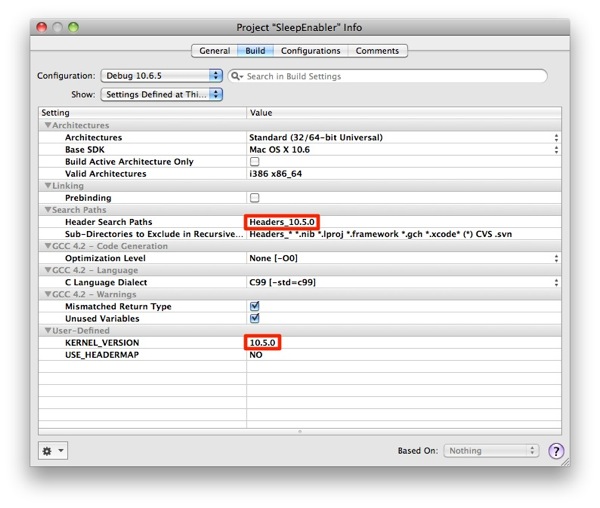Uncheck Mismatched Return Type warning

coord(254,306)
